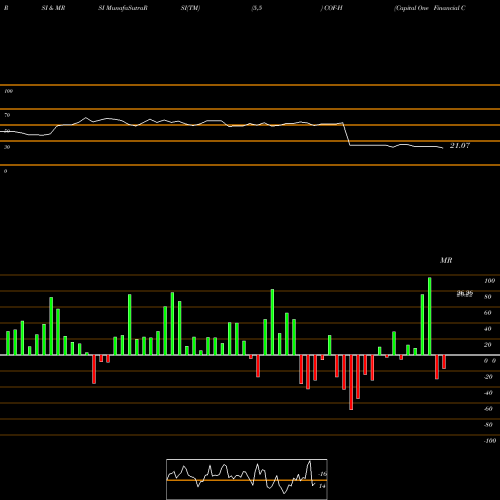Select the 'SI(TM)' header text
The image size is (500, 500).
190,8
